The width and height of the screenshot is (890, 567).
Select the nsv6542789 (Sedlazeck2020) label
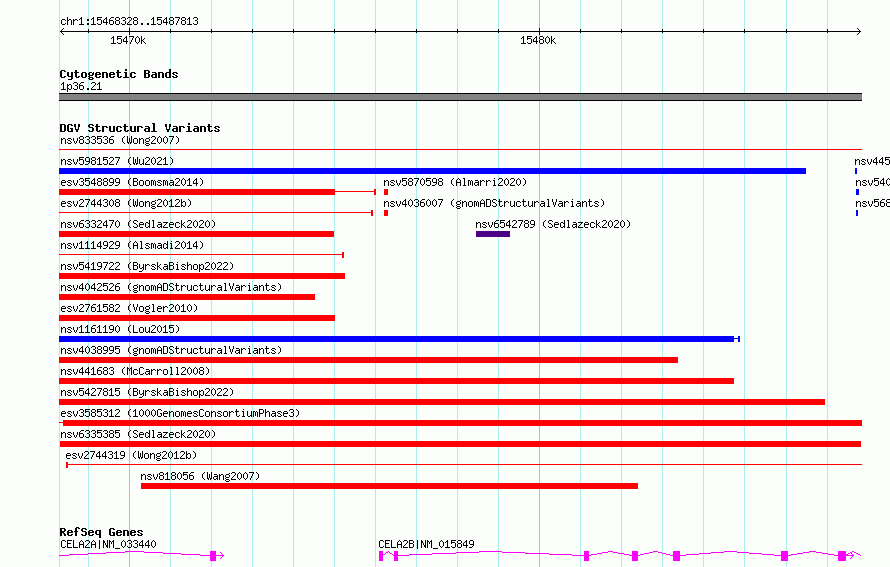tap(553, 224)
